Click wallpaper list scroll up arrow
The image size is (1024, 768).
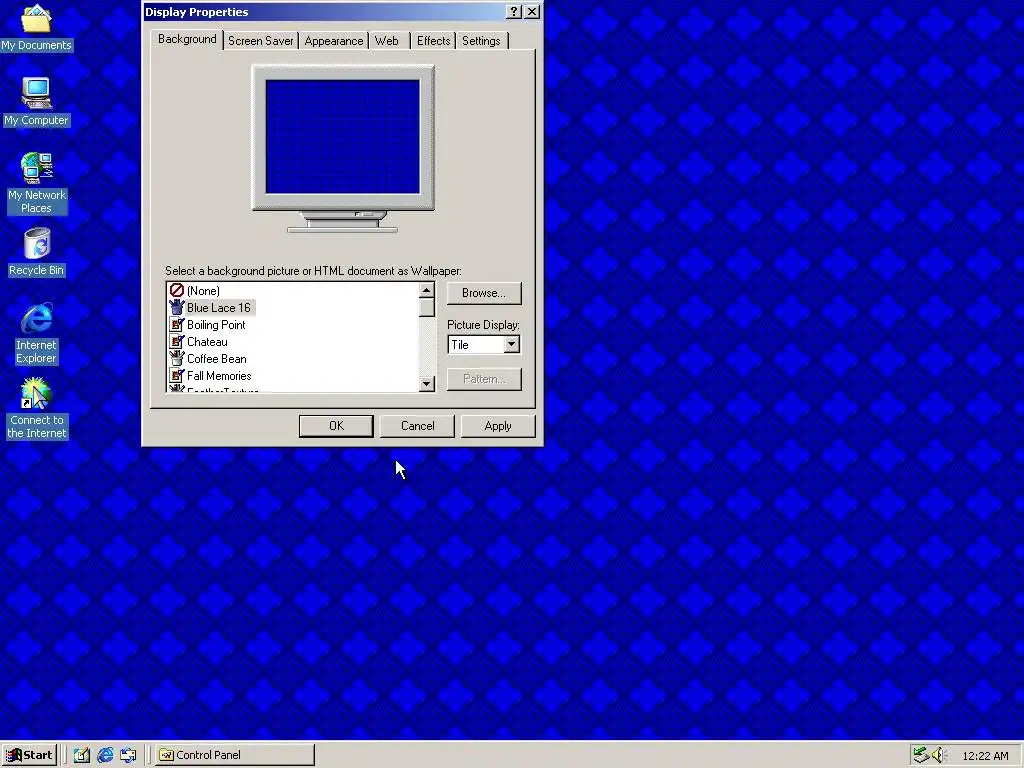pos(426,290)
